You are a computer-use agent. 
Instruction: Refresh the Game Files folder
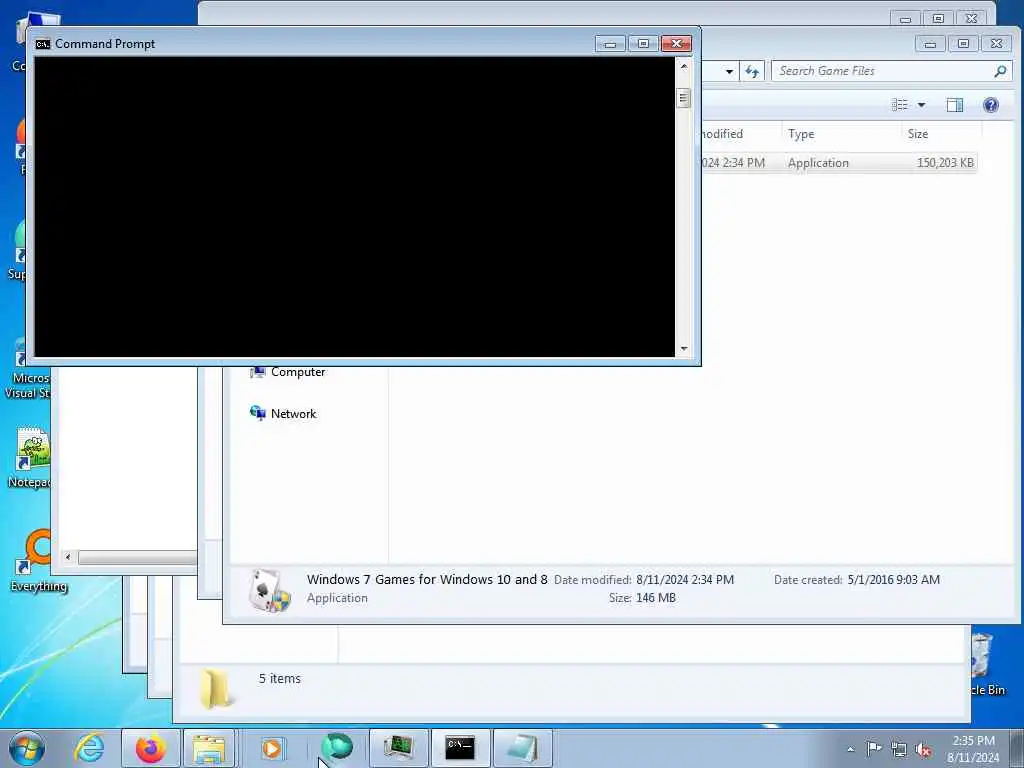pyautogui.click(x=752, y=71)
